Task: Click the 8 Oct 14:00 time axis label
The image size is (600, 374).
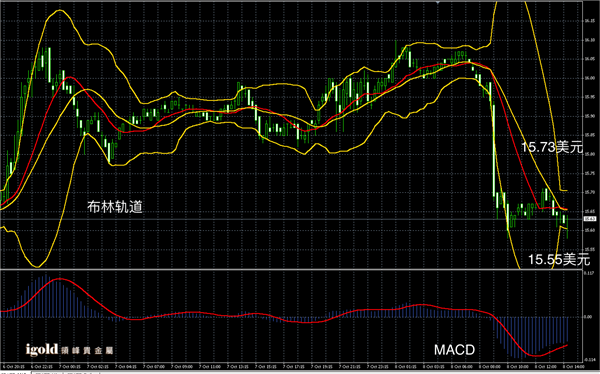Action: click(x=572, y=367)
